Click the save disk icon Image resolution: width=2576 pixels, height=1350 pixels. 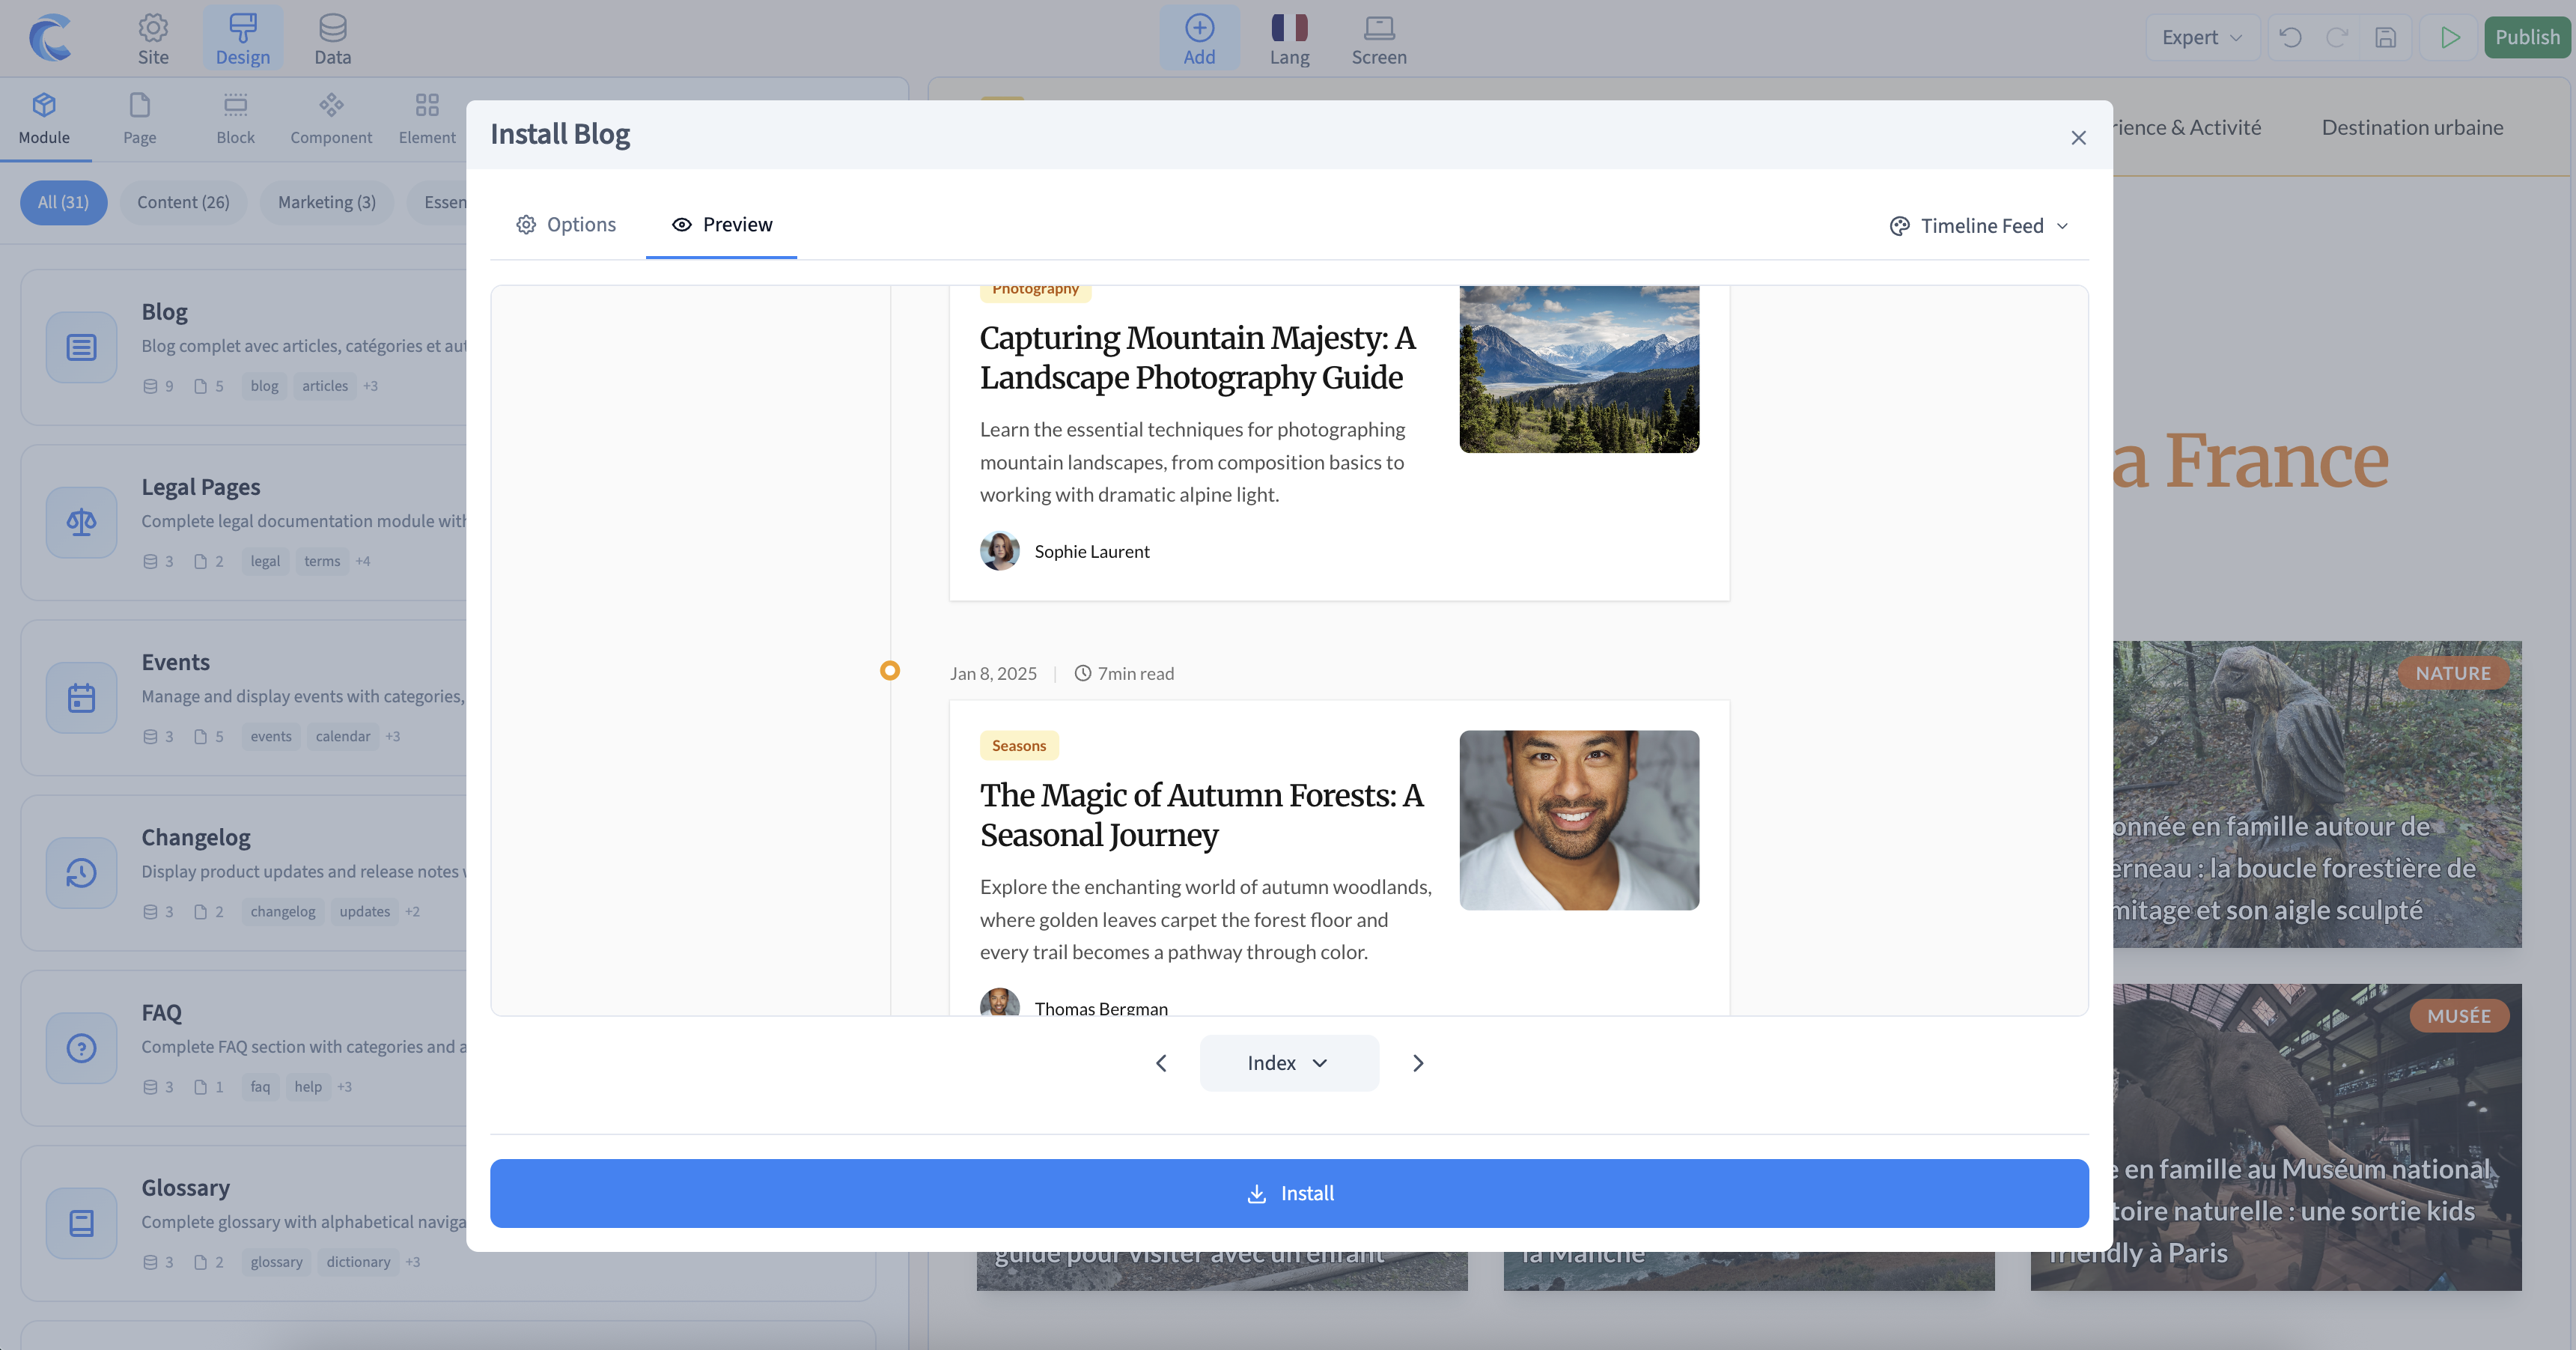pos(2386,38)
